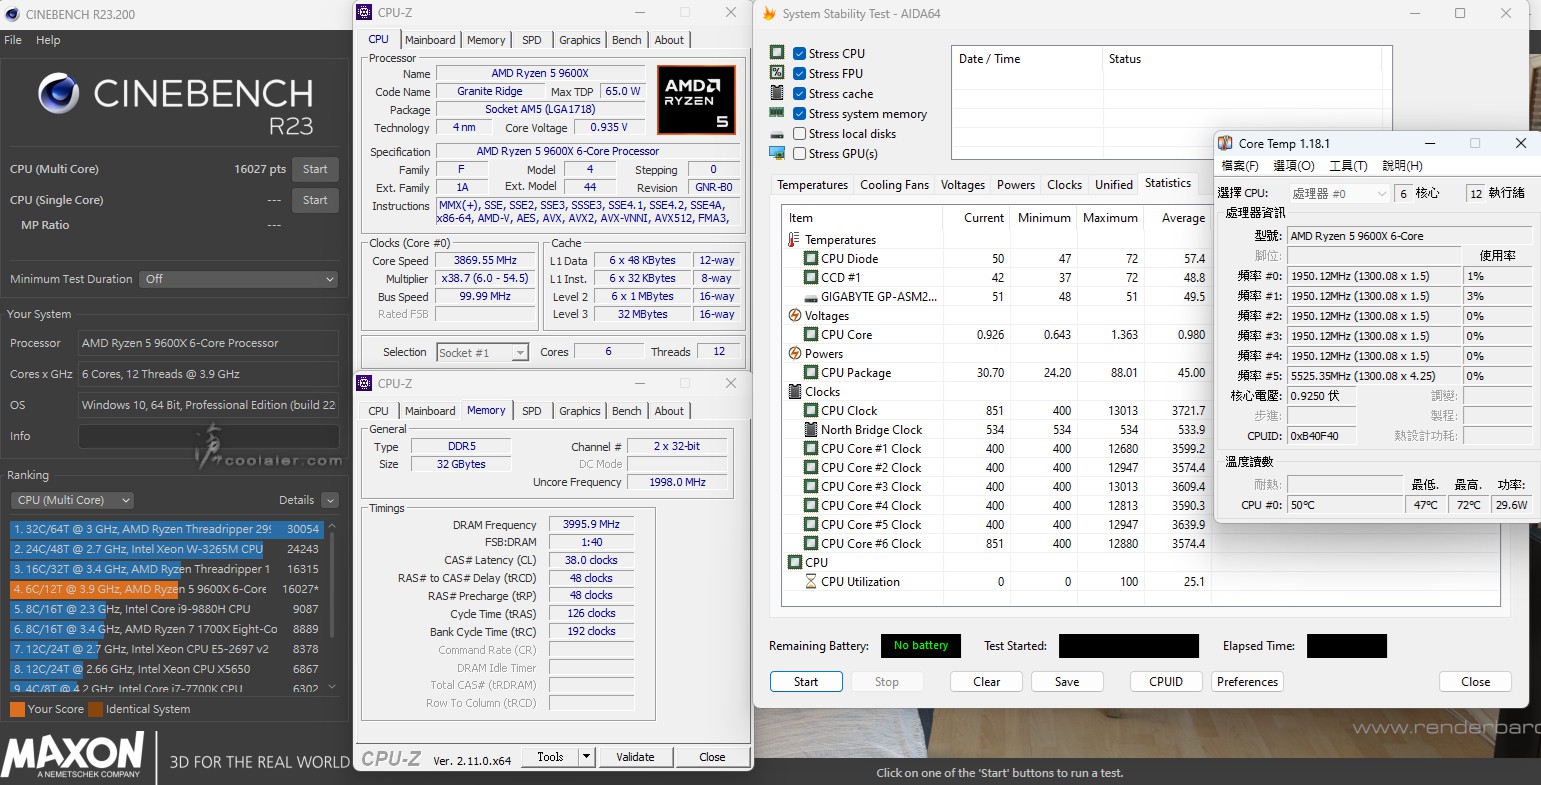1541x785 pixels.
Task: Click the Stress CPU chip icon
Action: tap(777, 52)
